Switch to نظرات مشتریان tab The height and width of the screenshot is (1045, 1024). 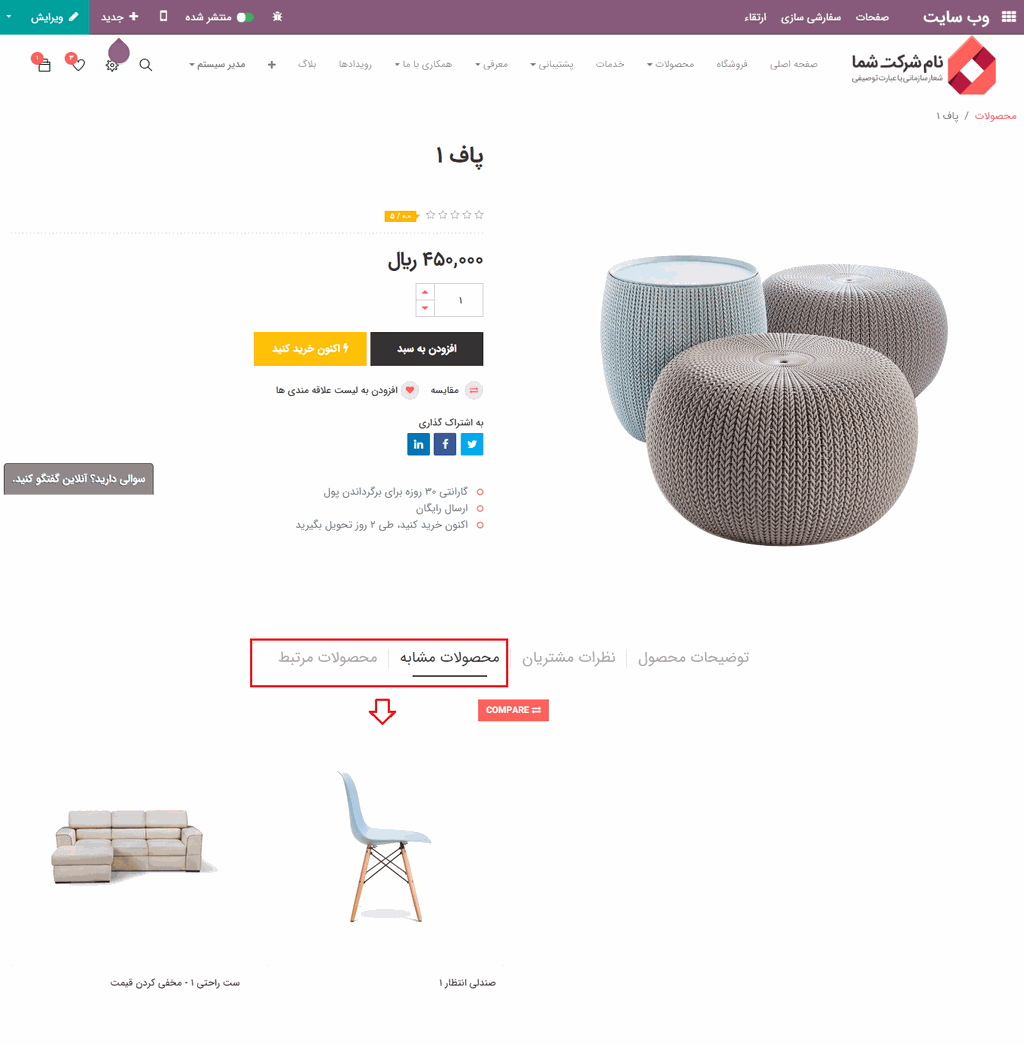569,658
